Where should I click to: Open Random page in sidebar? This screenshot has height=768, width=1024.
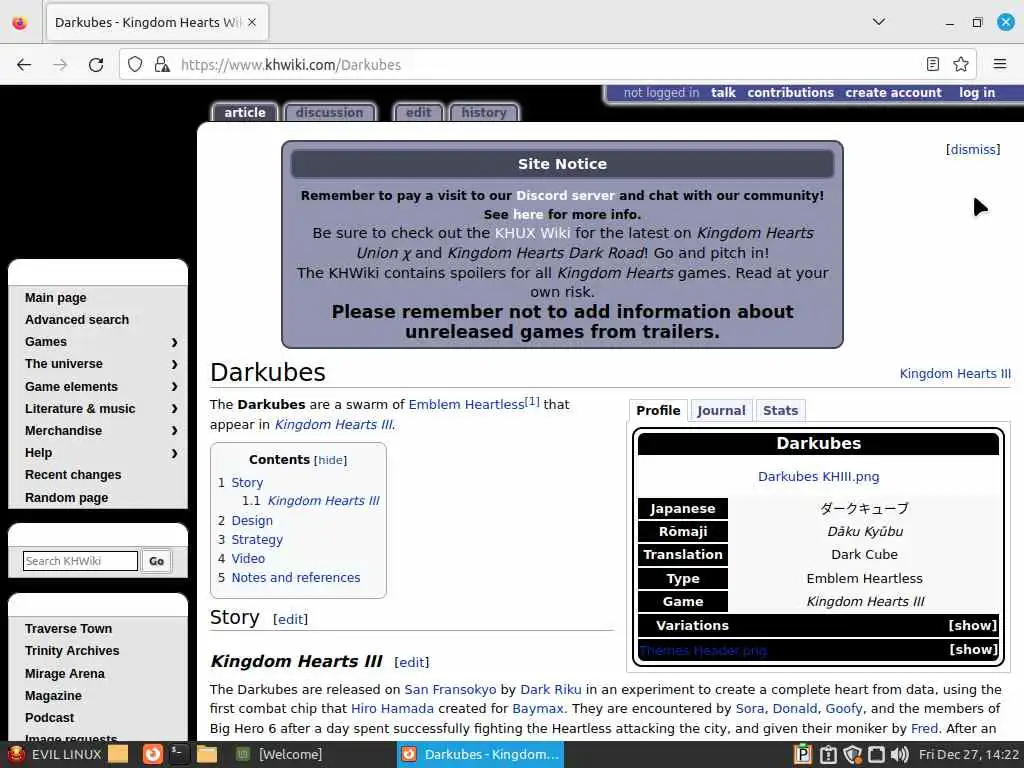[67, 498]
